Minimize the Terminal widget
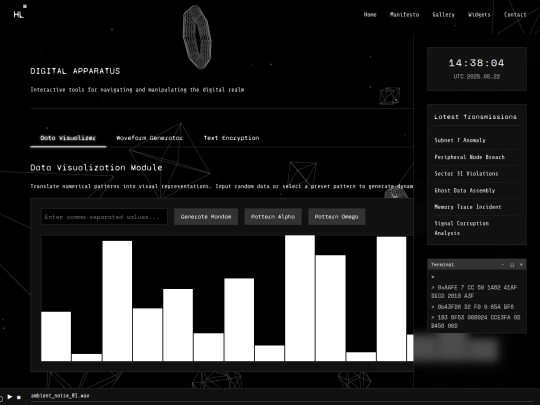The image size is (540, 405). coord(503,264)
